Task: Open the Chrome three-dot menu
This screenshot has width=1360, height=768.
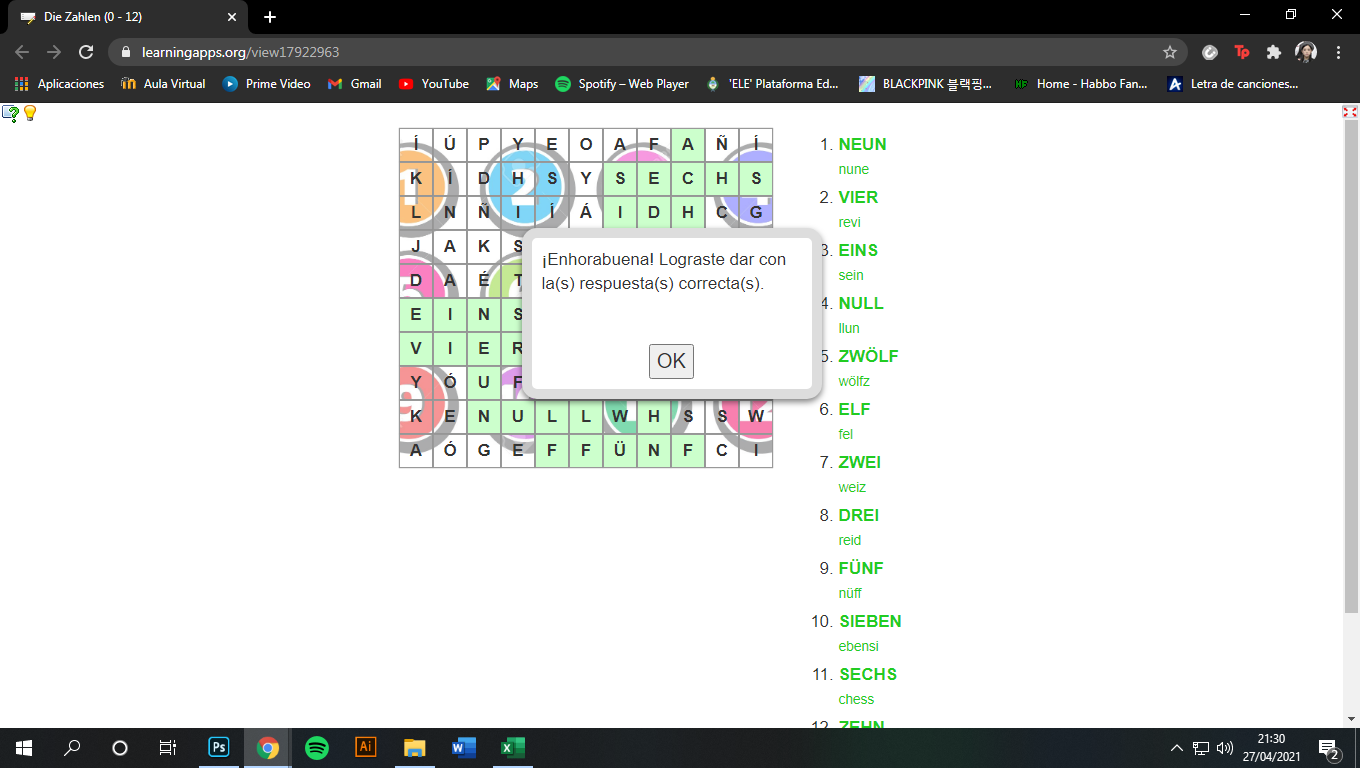Action: 1338,52
